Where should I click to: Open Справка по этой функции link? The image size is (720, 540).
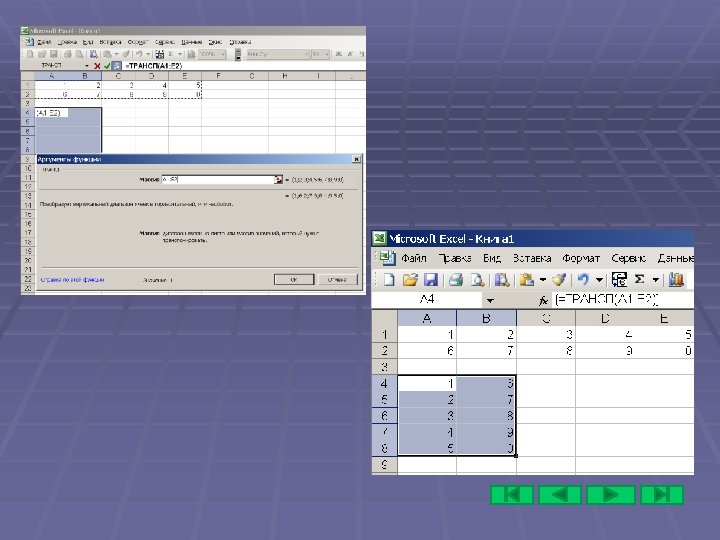tap(73, 280)
